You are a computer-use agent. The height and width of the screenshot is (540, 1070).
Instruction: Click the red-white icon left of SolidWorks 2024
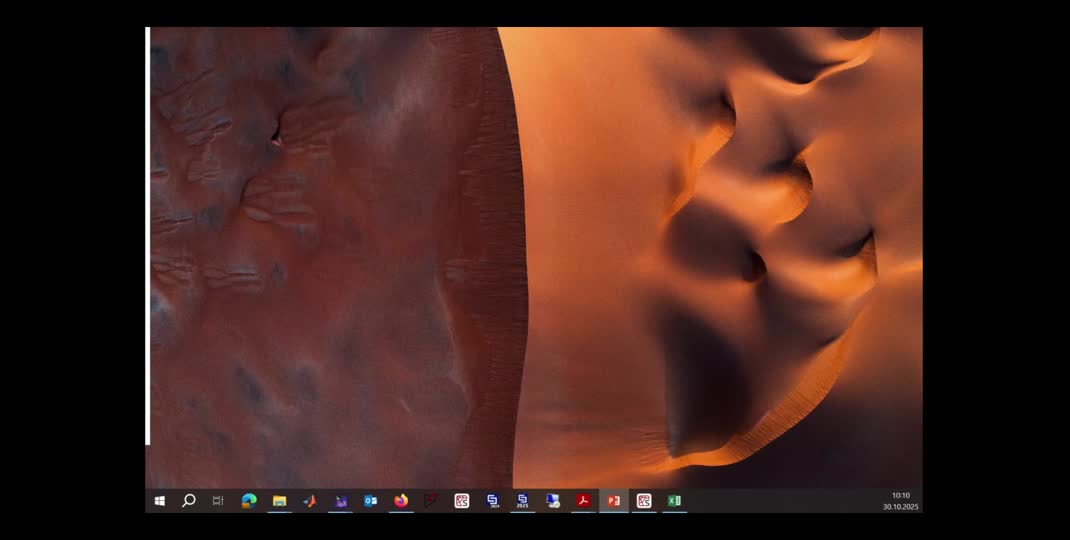click(461, 501)
